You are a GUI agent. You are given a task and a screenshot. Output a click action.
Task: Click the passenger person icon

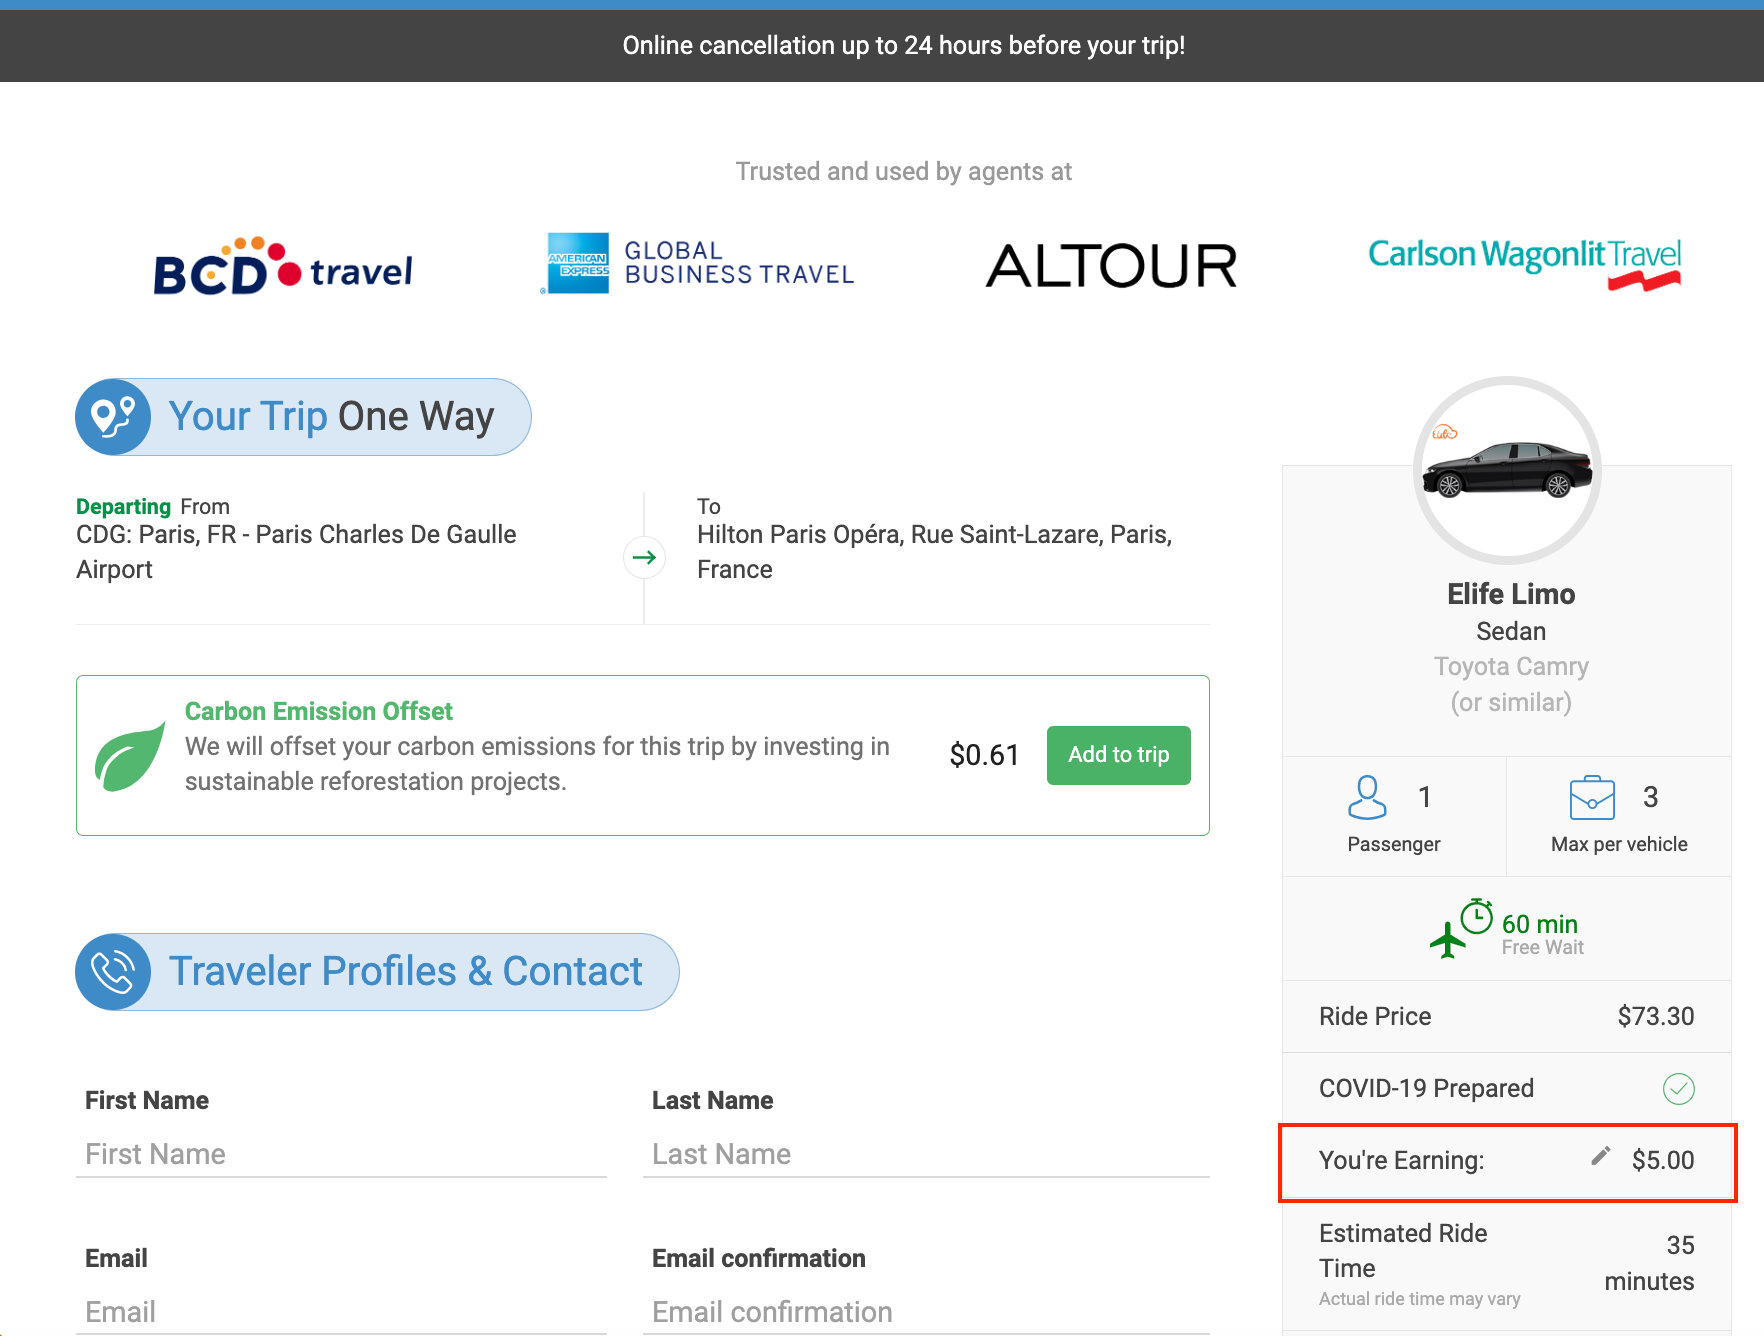pyautogui.click(x=1367, y=798)
